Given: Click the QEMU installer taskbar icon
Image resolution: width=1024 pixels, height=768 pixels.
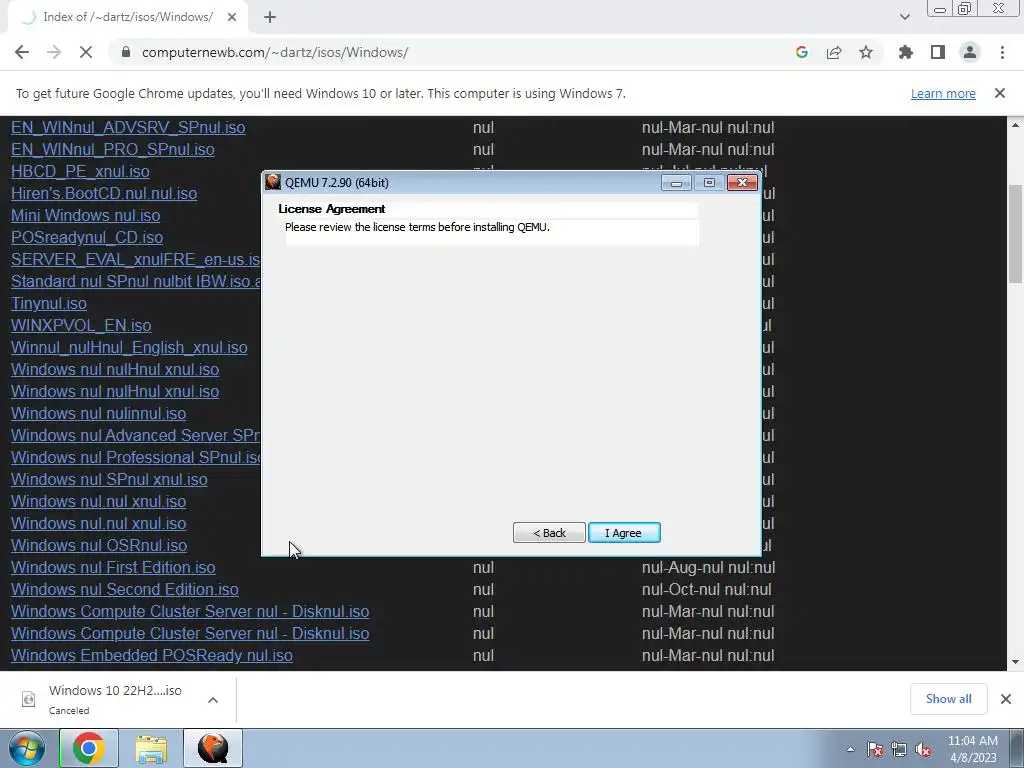Looking at the screenshot, I should click(213, 748).
